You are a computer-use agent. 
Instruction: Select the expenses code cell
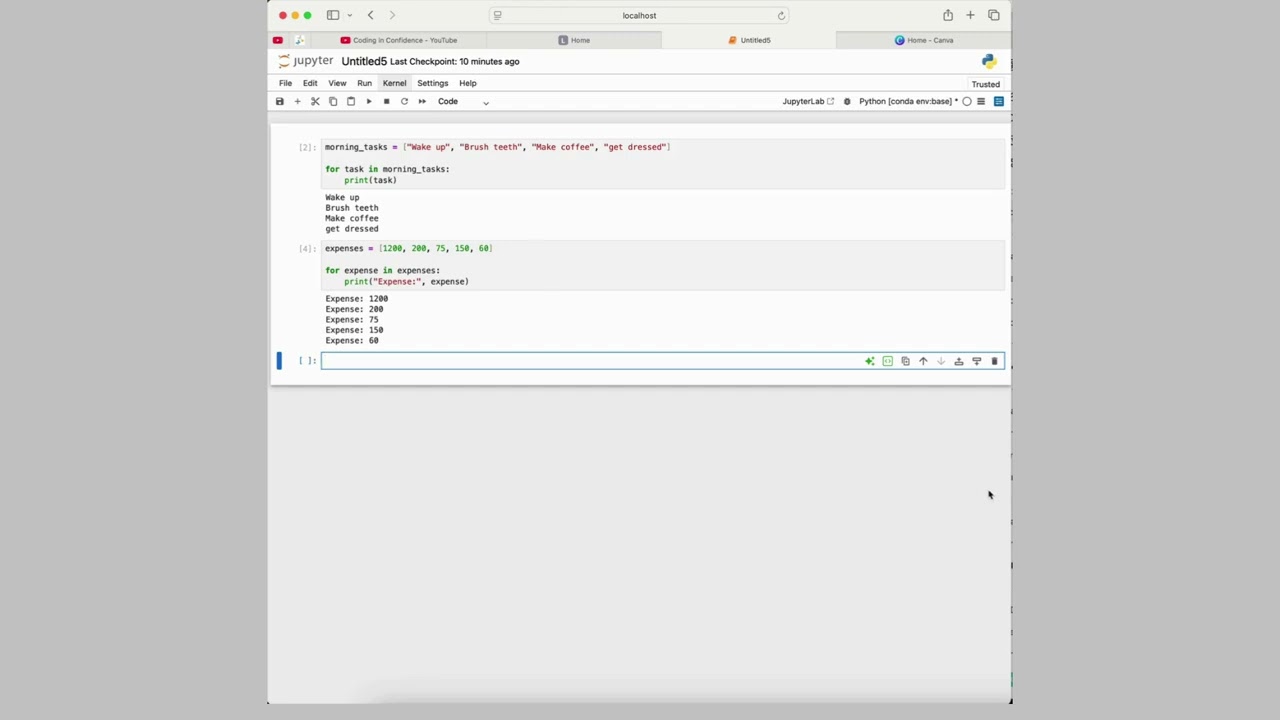click(x=662, y=265)
